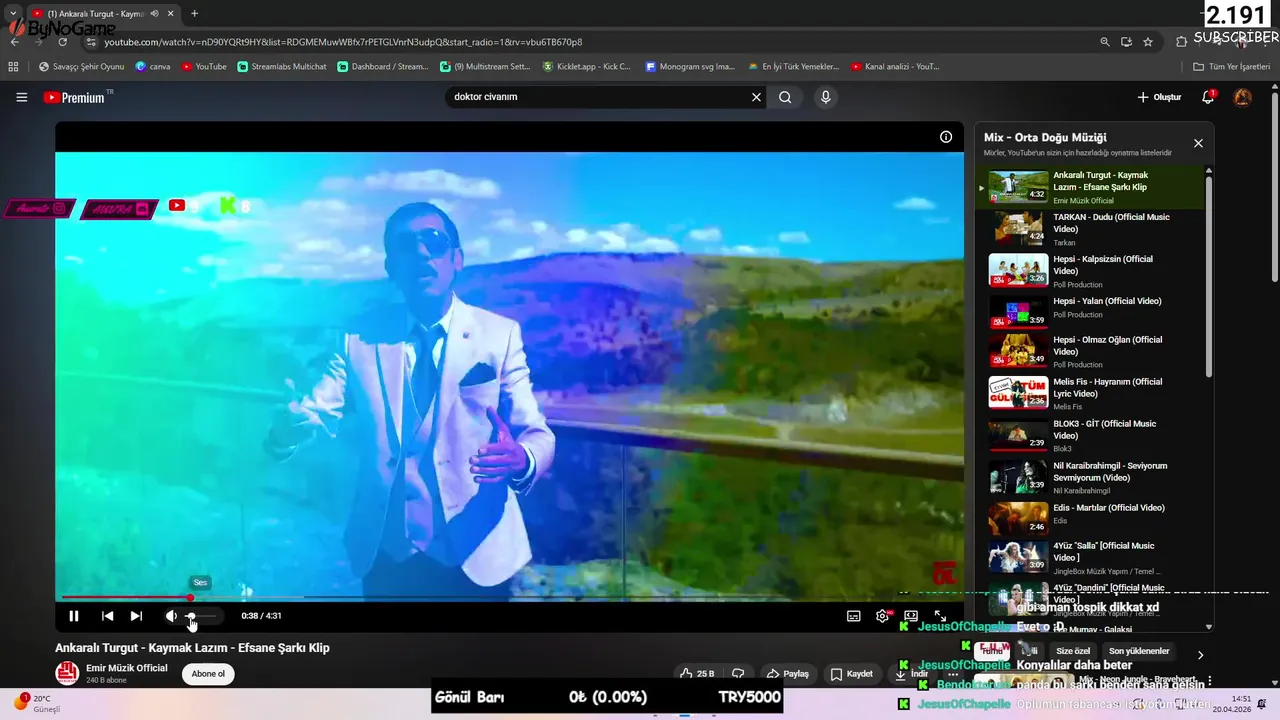Pause the video
The height and width of the screenshot is (720, 1280).
[x=73, y=616]
